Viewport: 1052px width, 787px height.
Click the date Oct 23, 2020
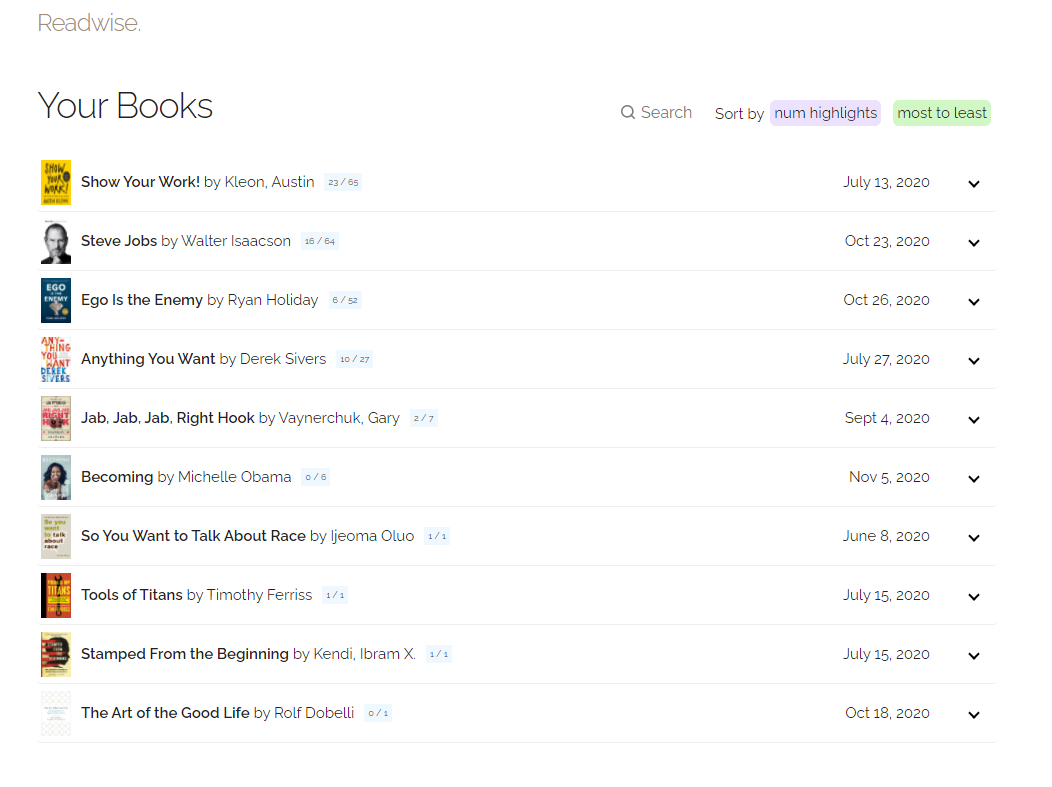(x=887, y=242)
